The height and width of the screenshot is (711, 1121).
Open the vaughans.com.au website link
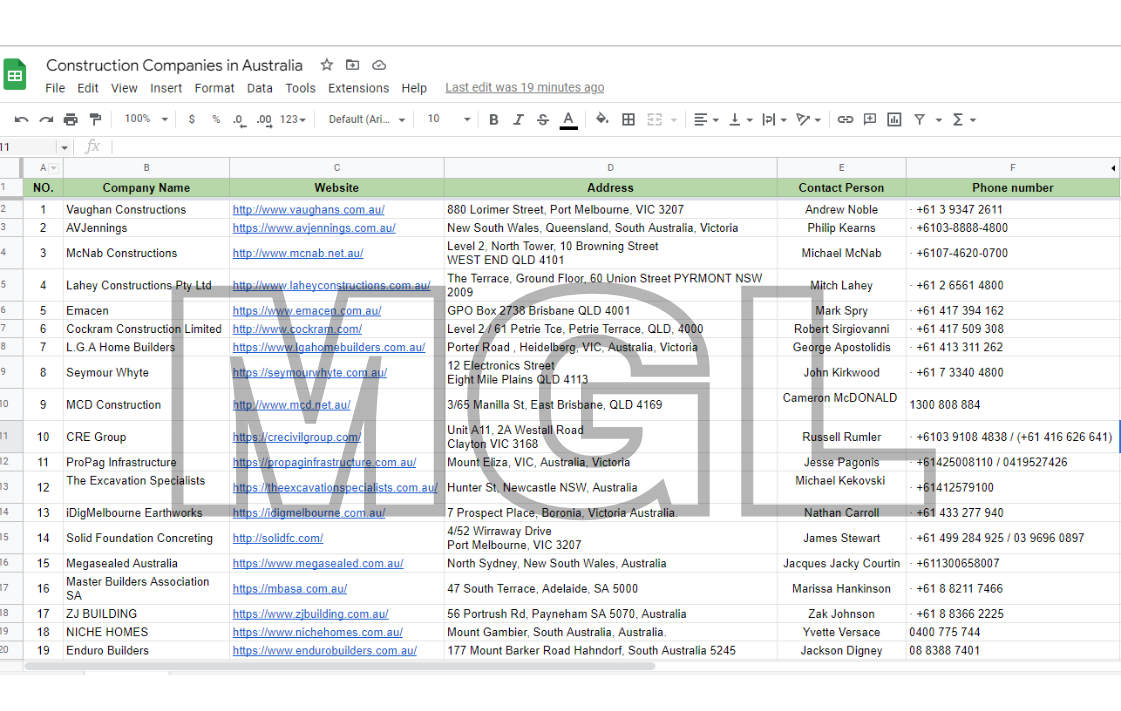click(309, 209)
